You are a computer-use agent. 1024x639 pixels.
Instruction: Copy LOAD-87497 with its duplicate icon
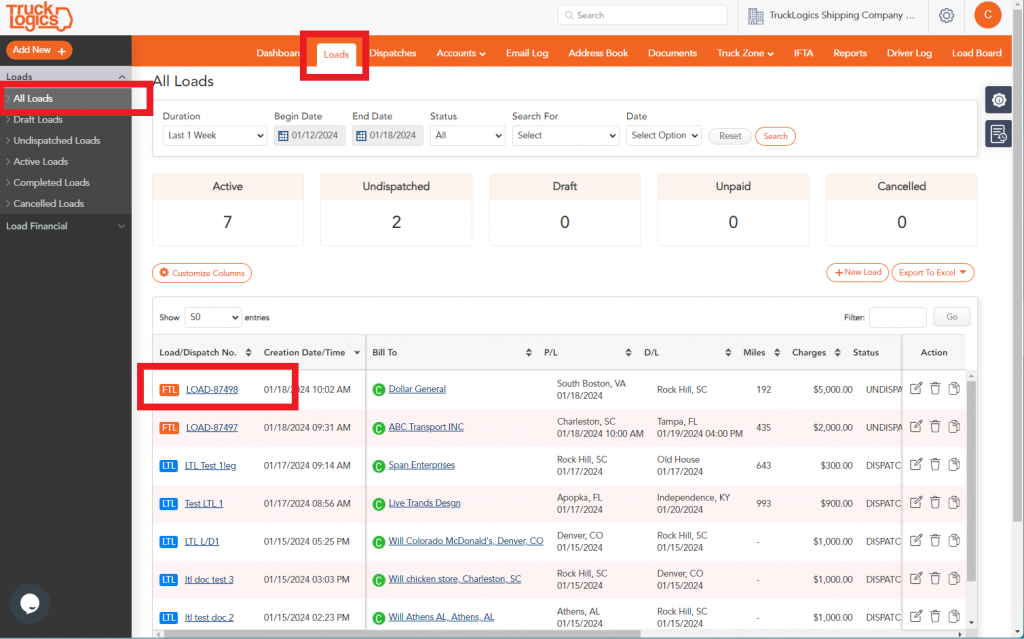[x=954, y=427]
